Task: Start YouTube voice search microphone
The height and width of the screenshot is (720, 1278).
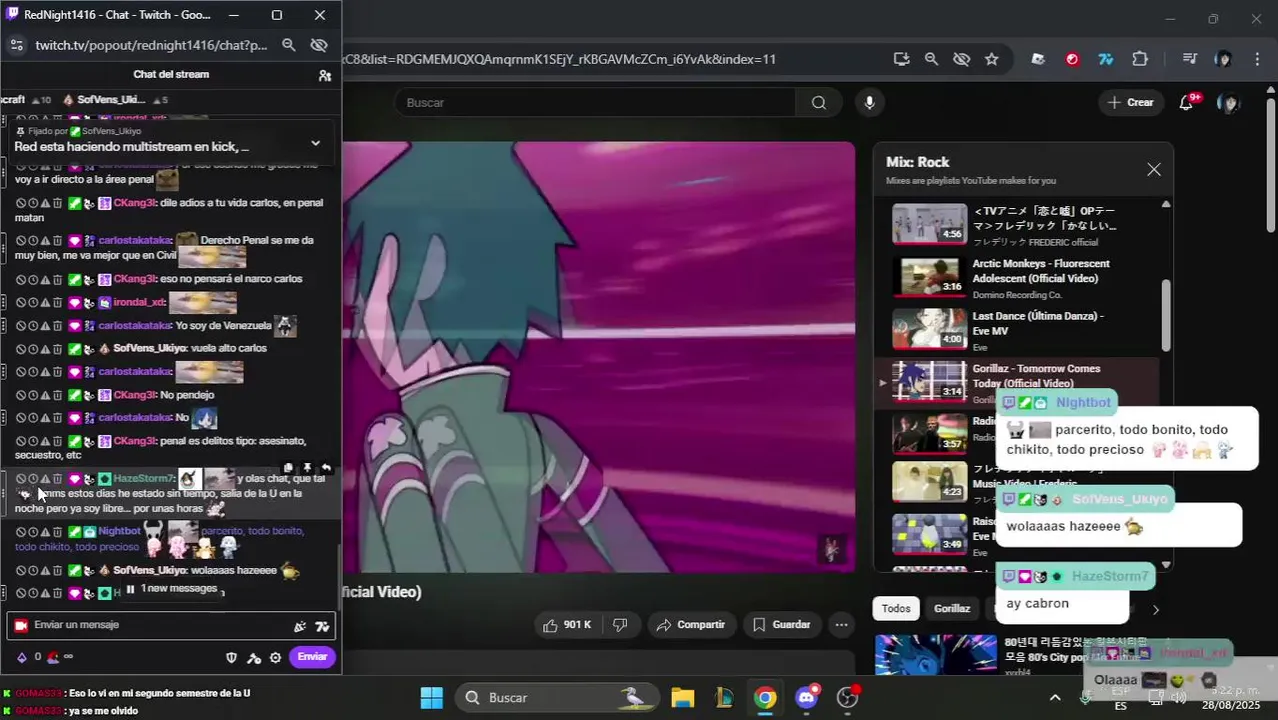Action: tap(869, 103)
